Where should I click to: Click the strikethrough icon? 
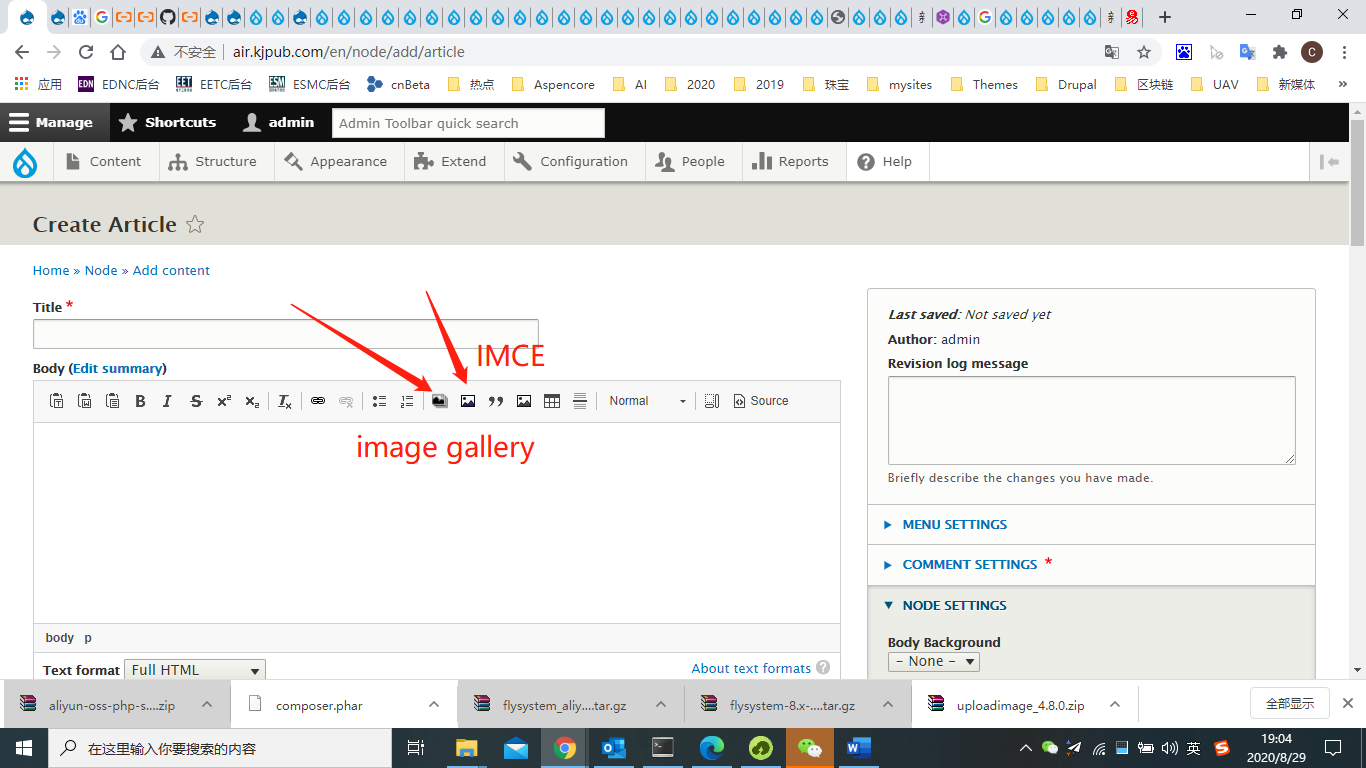point(196,401)
